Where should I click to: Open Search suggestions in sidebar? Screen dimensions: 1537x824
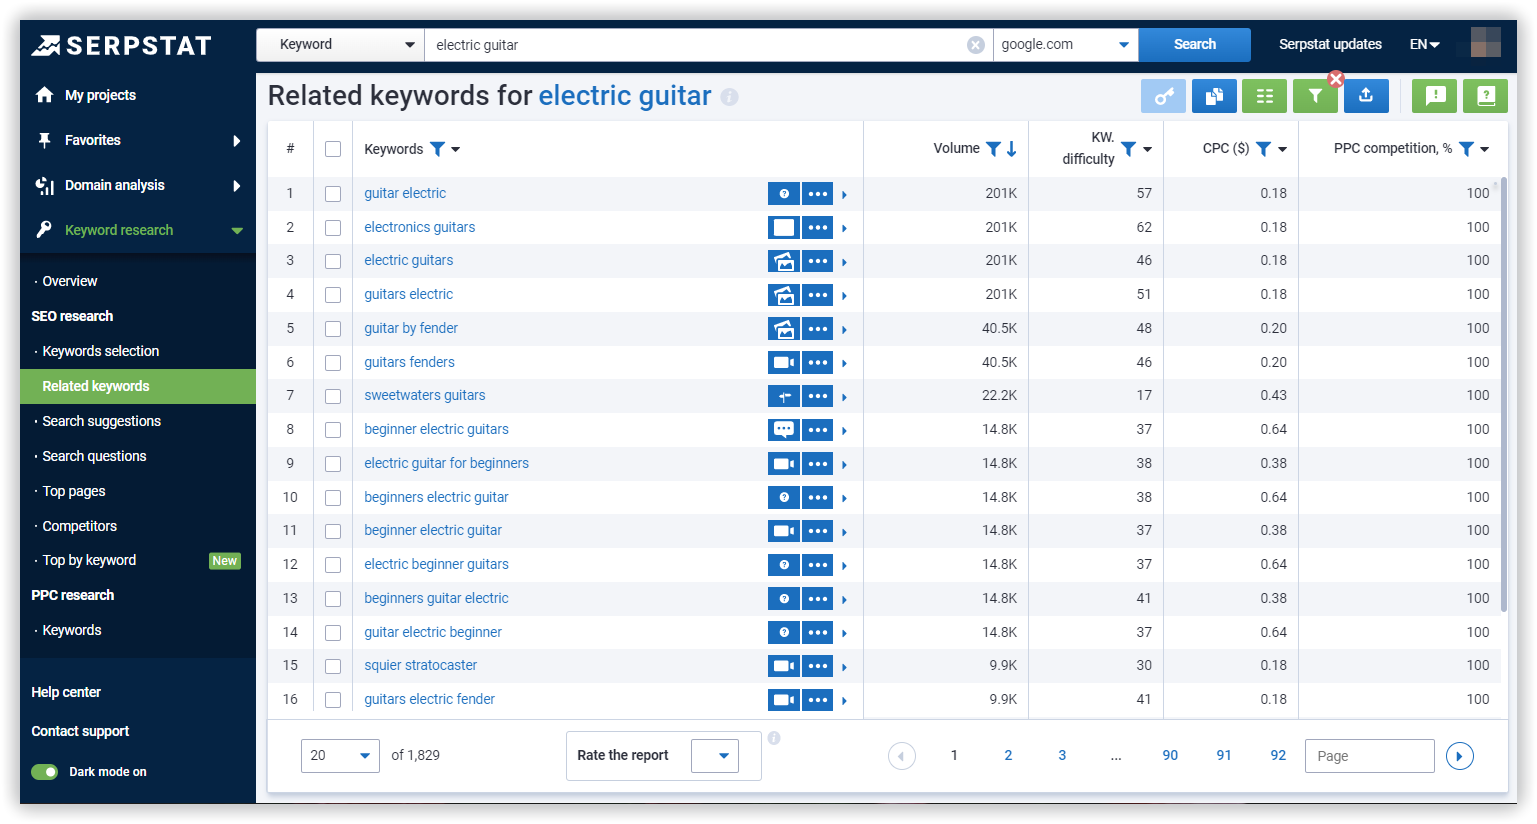[101, 421]
